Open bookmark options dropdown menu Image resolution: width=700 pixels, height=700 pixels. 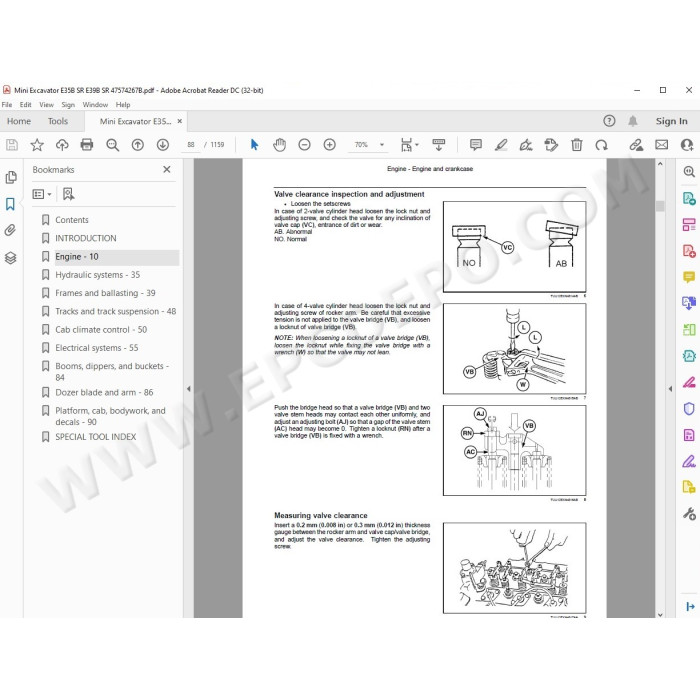coord(42,194)
